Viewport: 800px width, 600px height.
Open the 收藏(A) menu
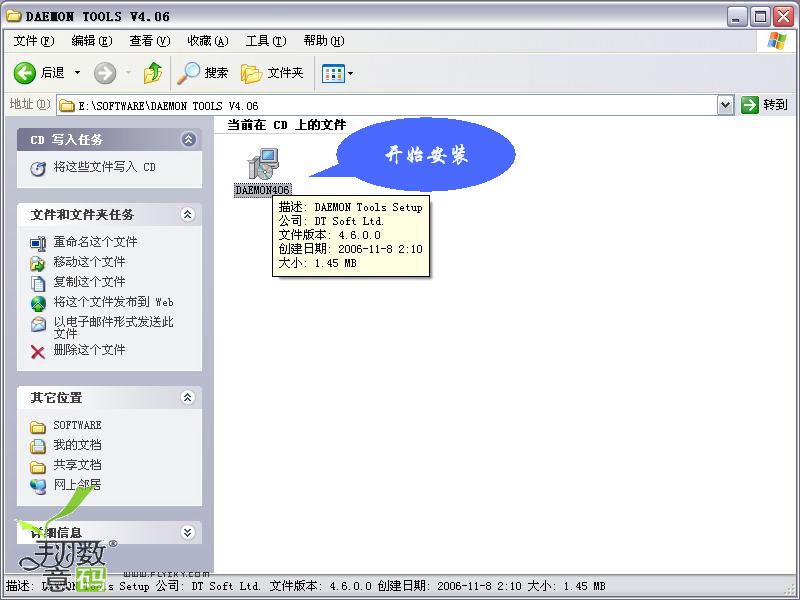[208, 41]
